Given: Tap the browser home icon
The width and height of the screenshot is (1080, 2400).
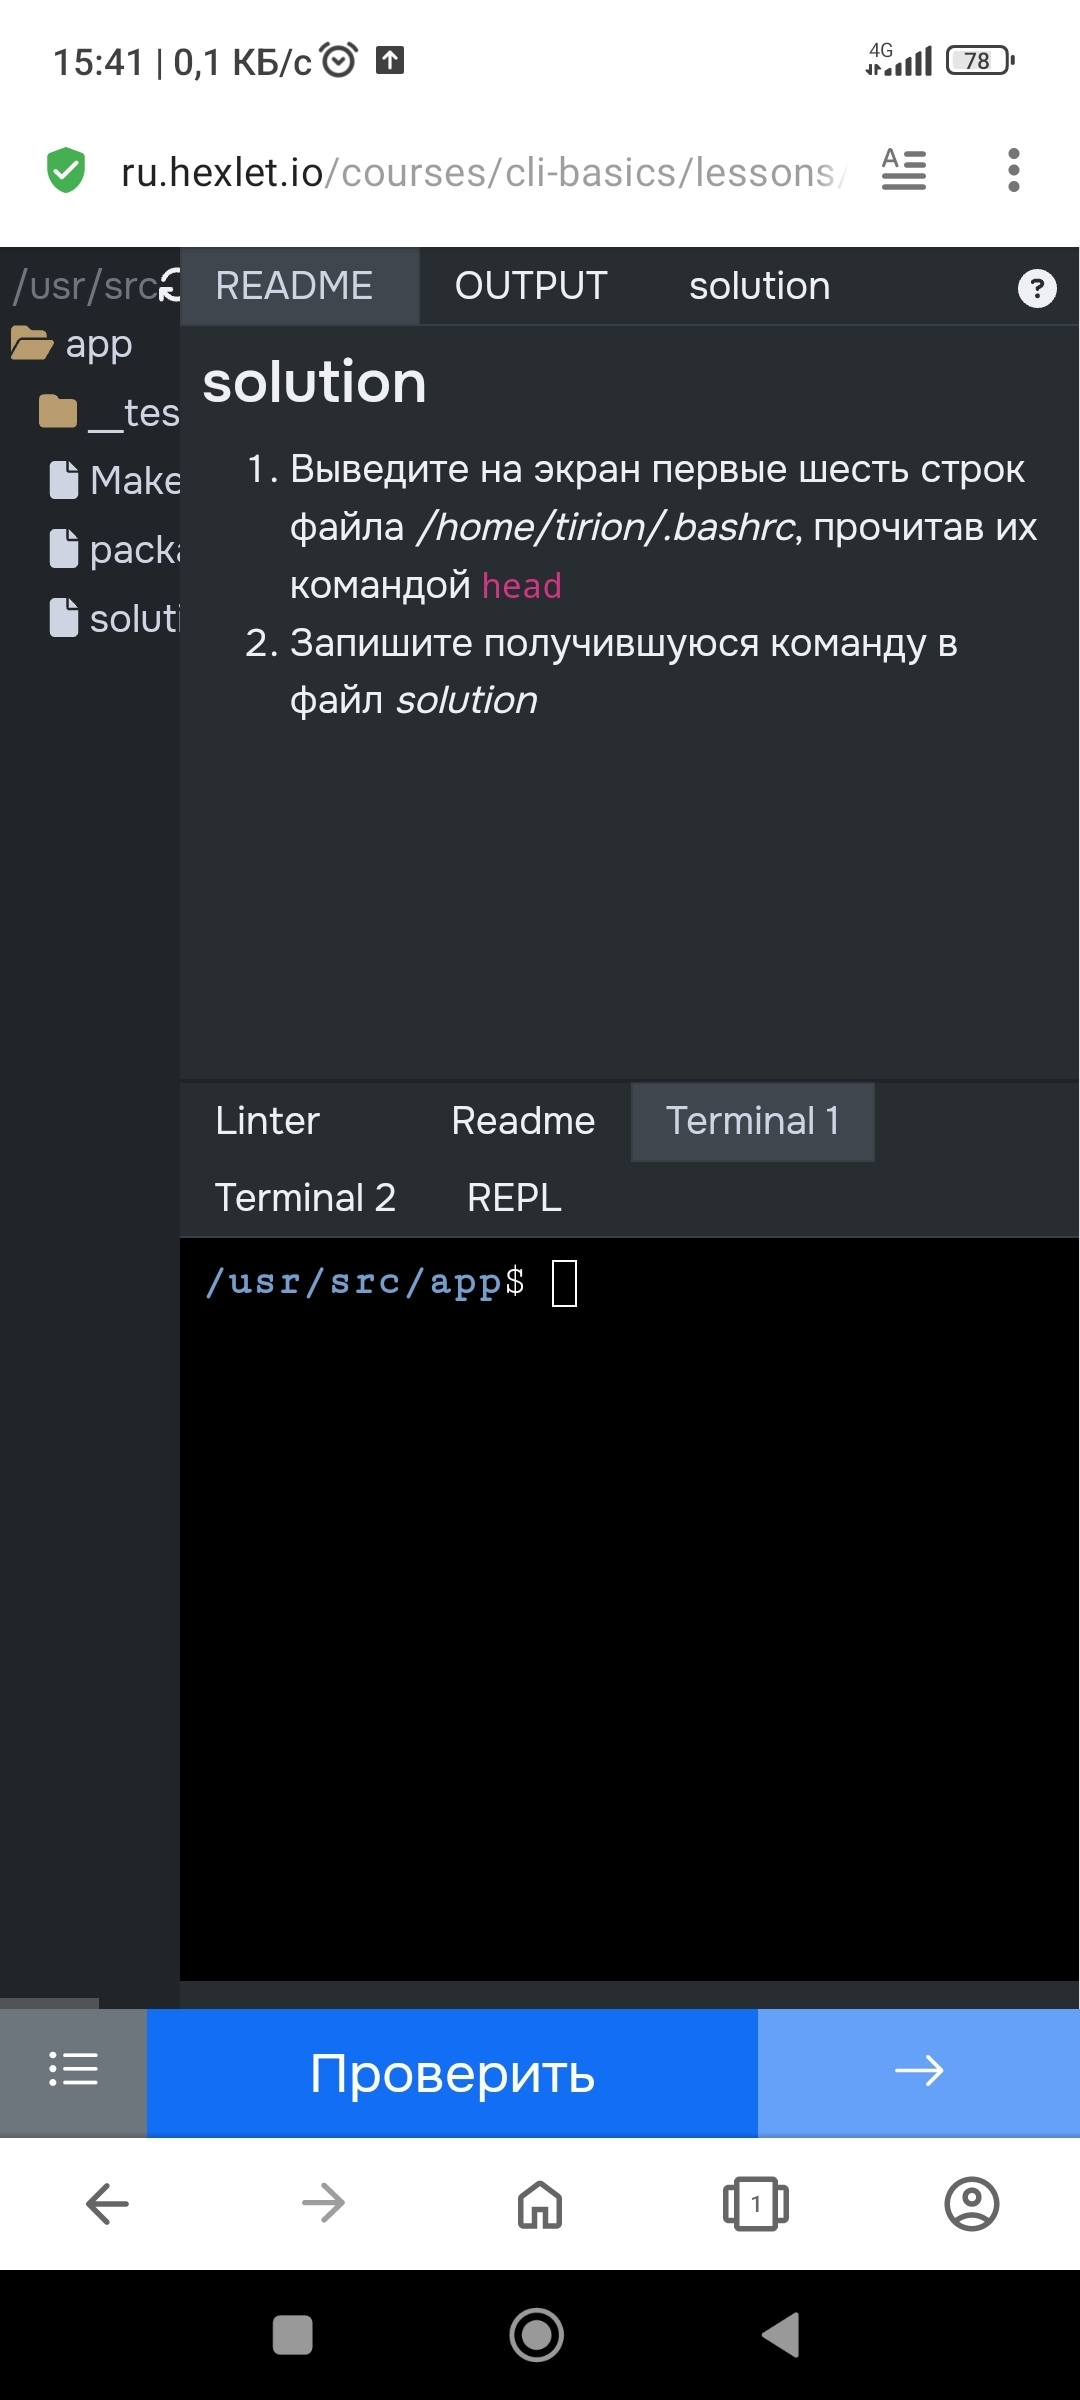Looking at the screenshot, I should [x=540, y=2203].
